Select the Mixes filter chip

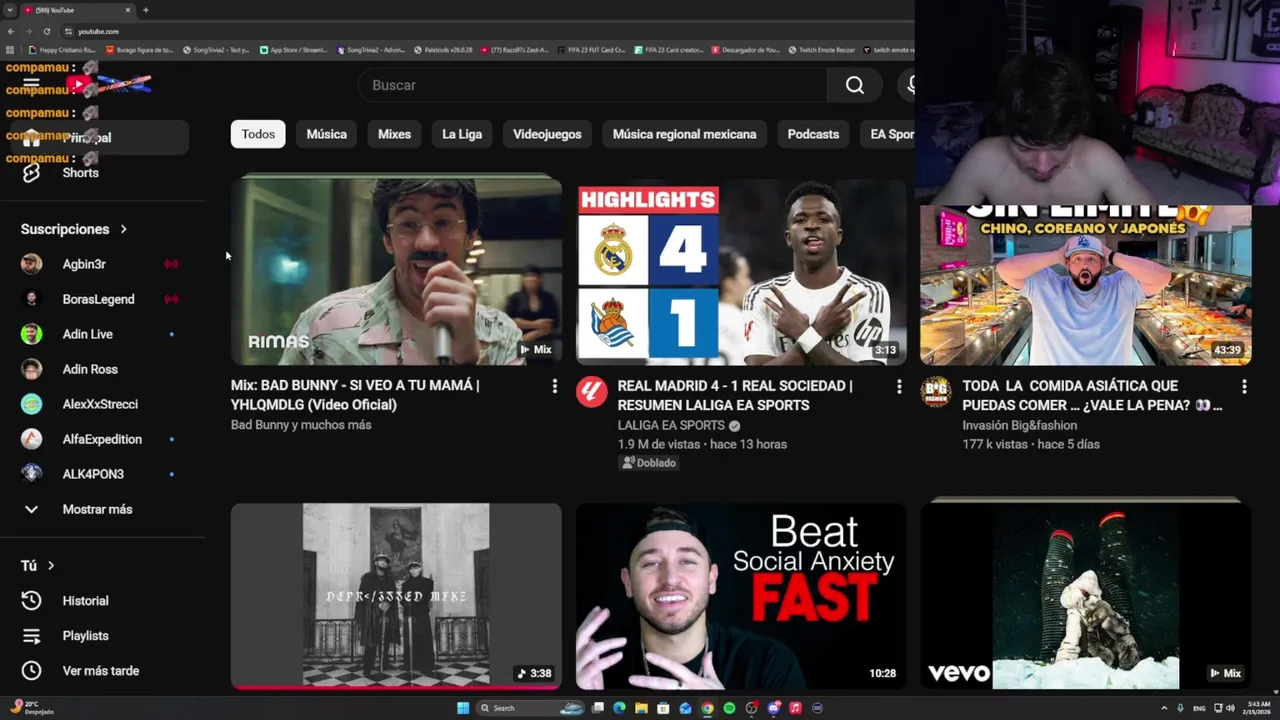pos(394,134)
